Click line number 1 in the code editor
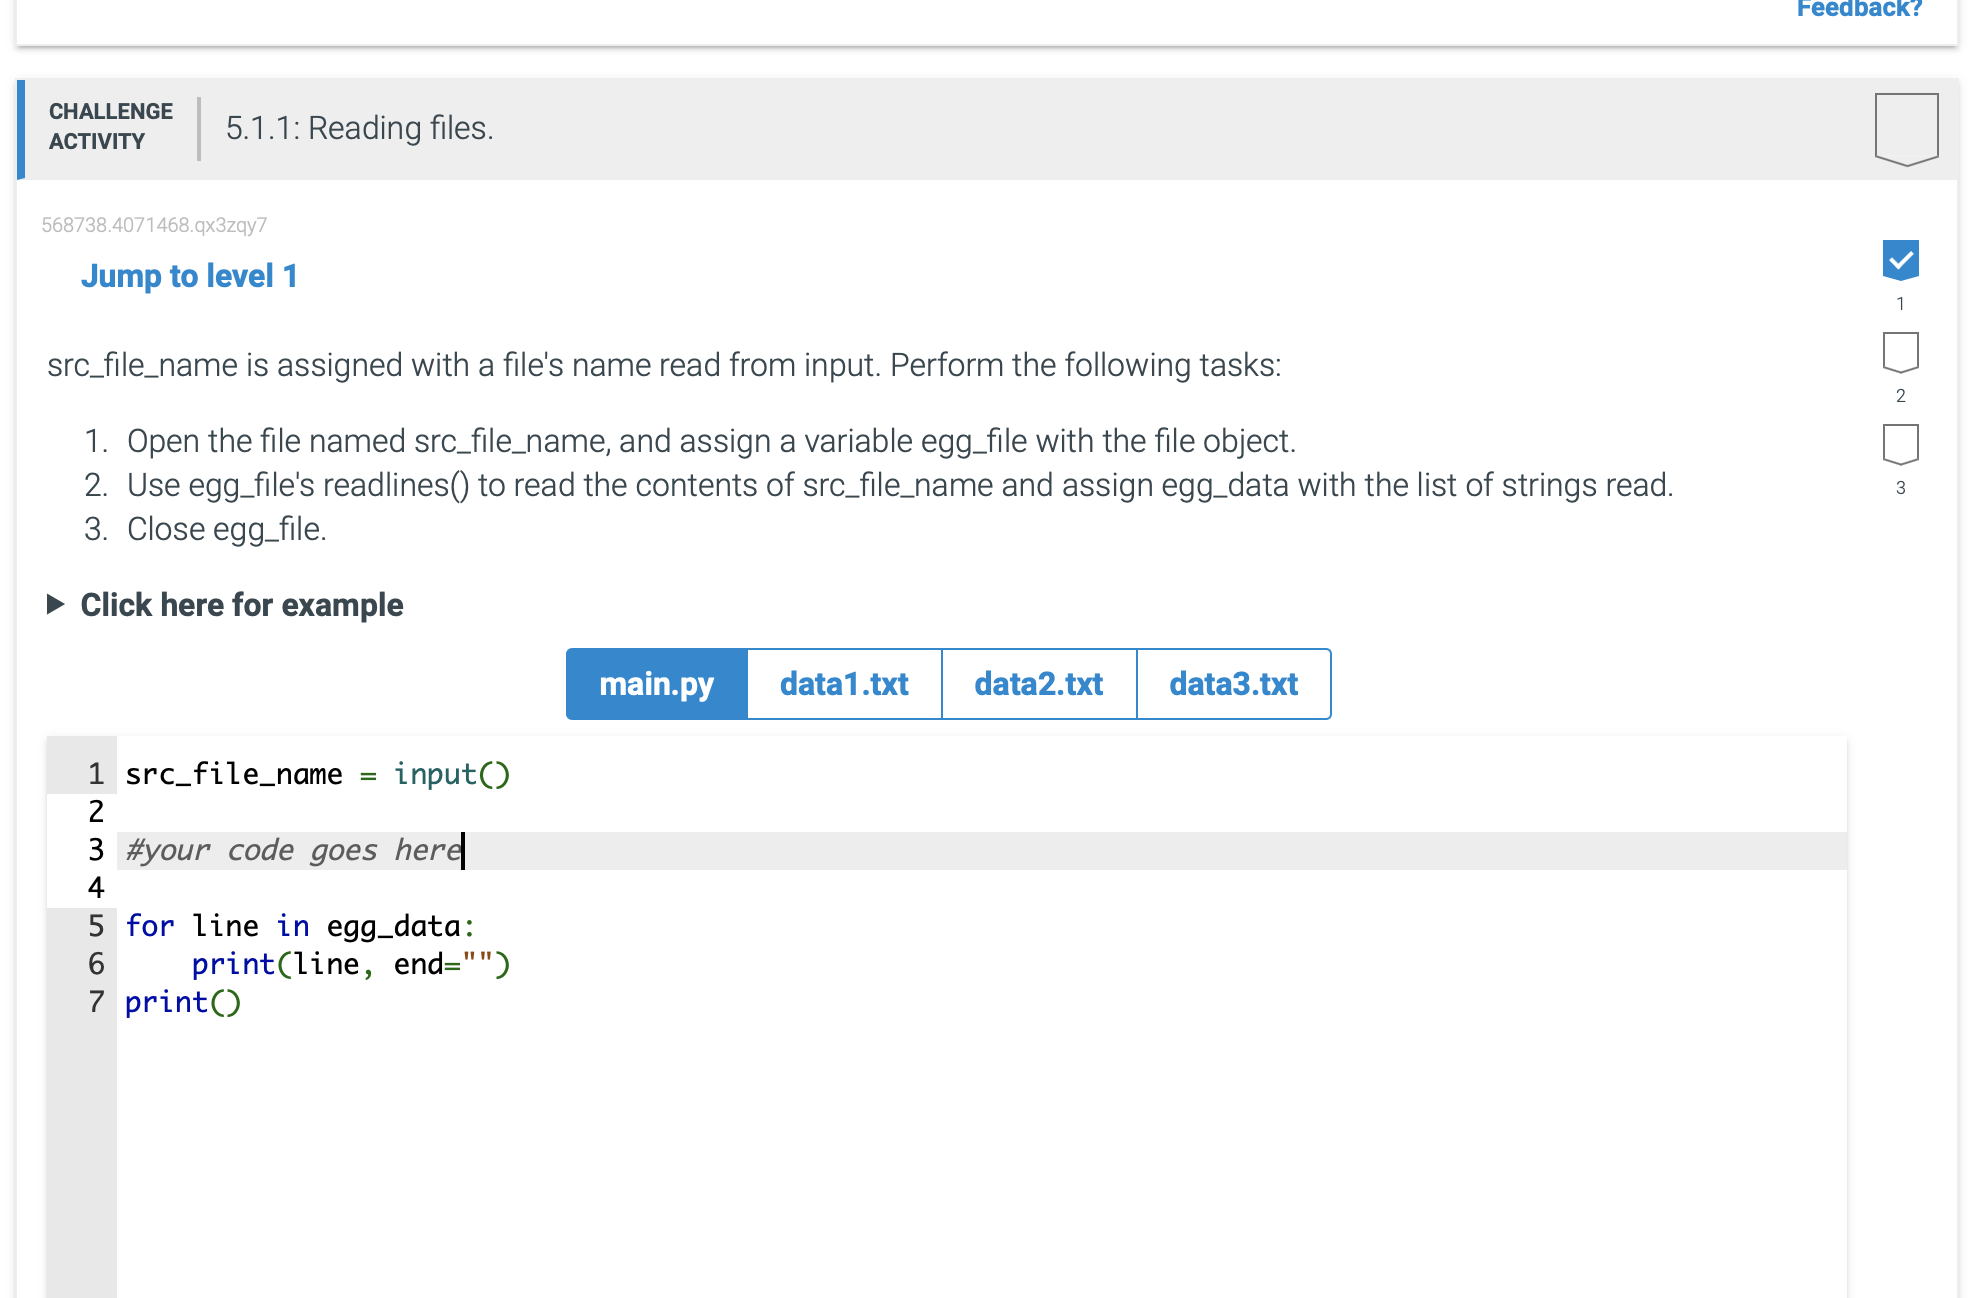The image size is (1986, 1298). [95, 773]
